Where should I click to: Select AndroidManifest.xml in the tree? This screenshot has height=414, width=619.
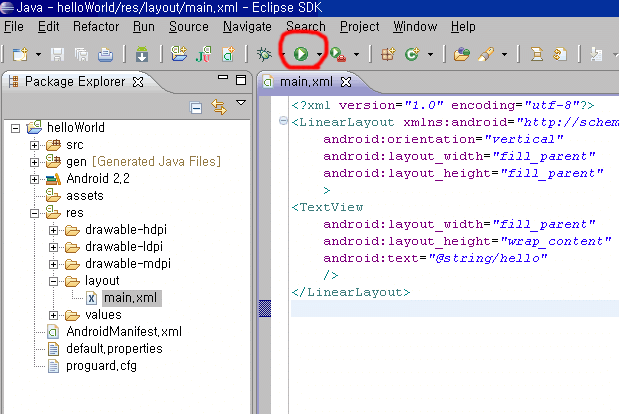(x=124, y=332)
